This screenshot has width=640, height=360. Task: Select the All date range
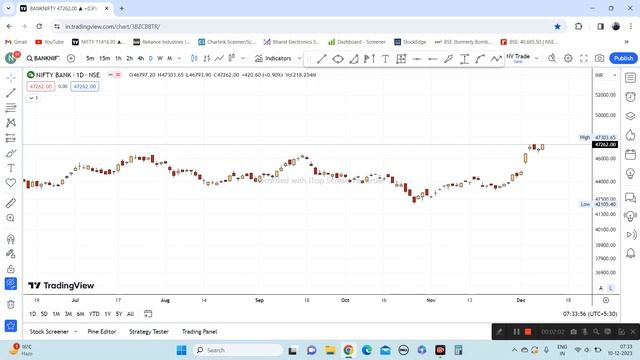pyautogui.click(x=131, y=314)
